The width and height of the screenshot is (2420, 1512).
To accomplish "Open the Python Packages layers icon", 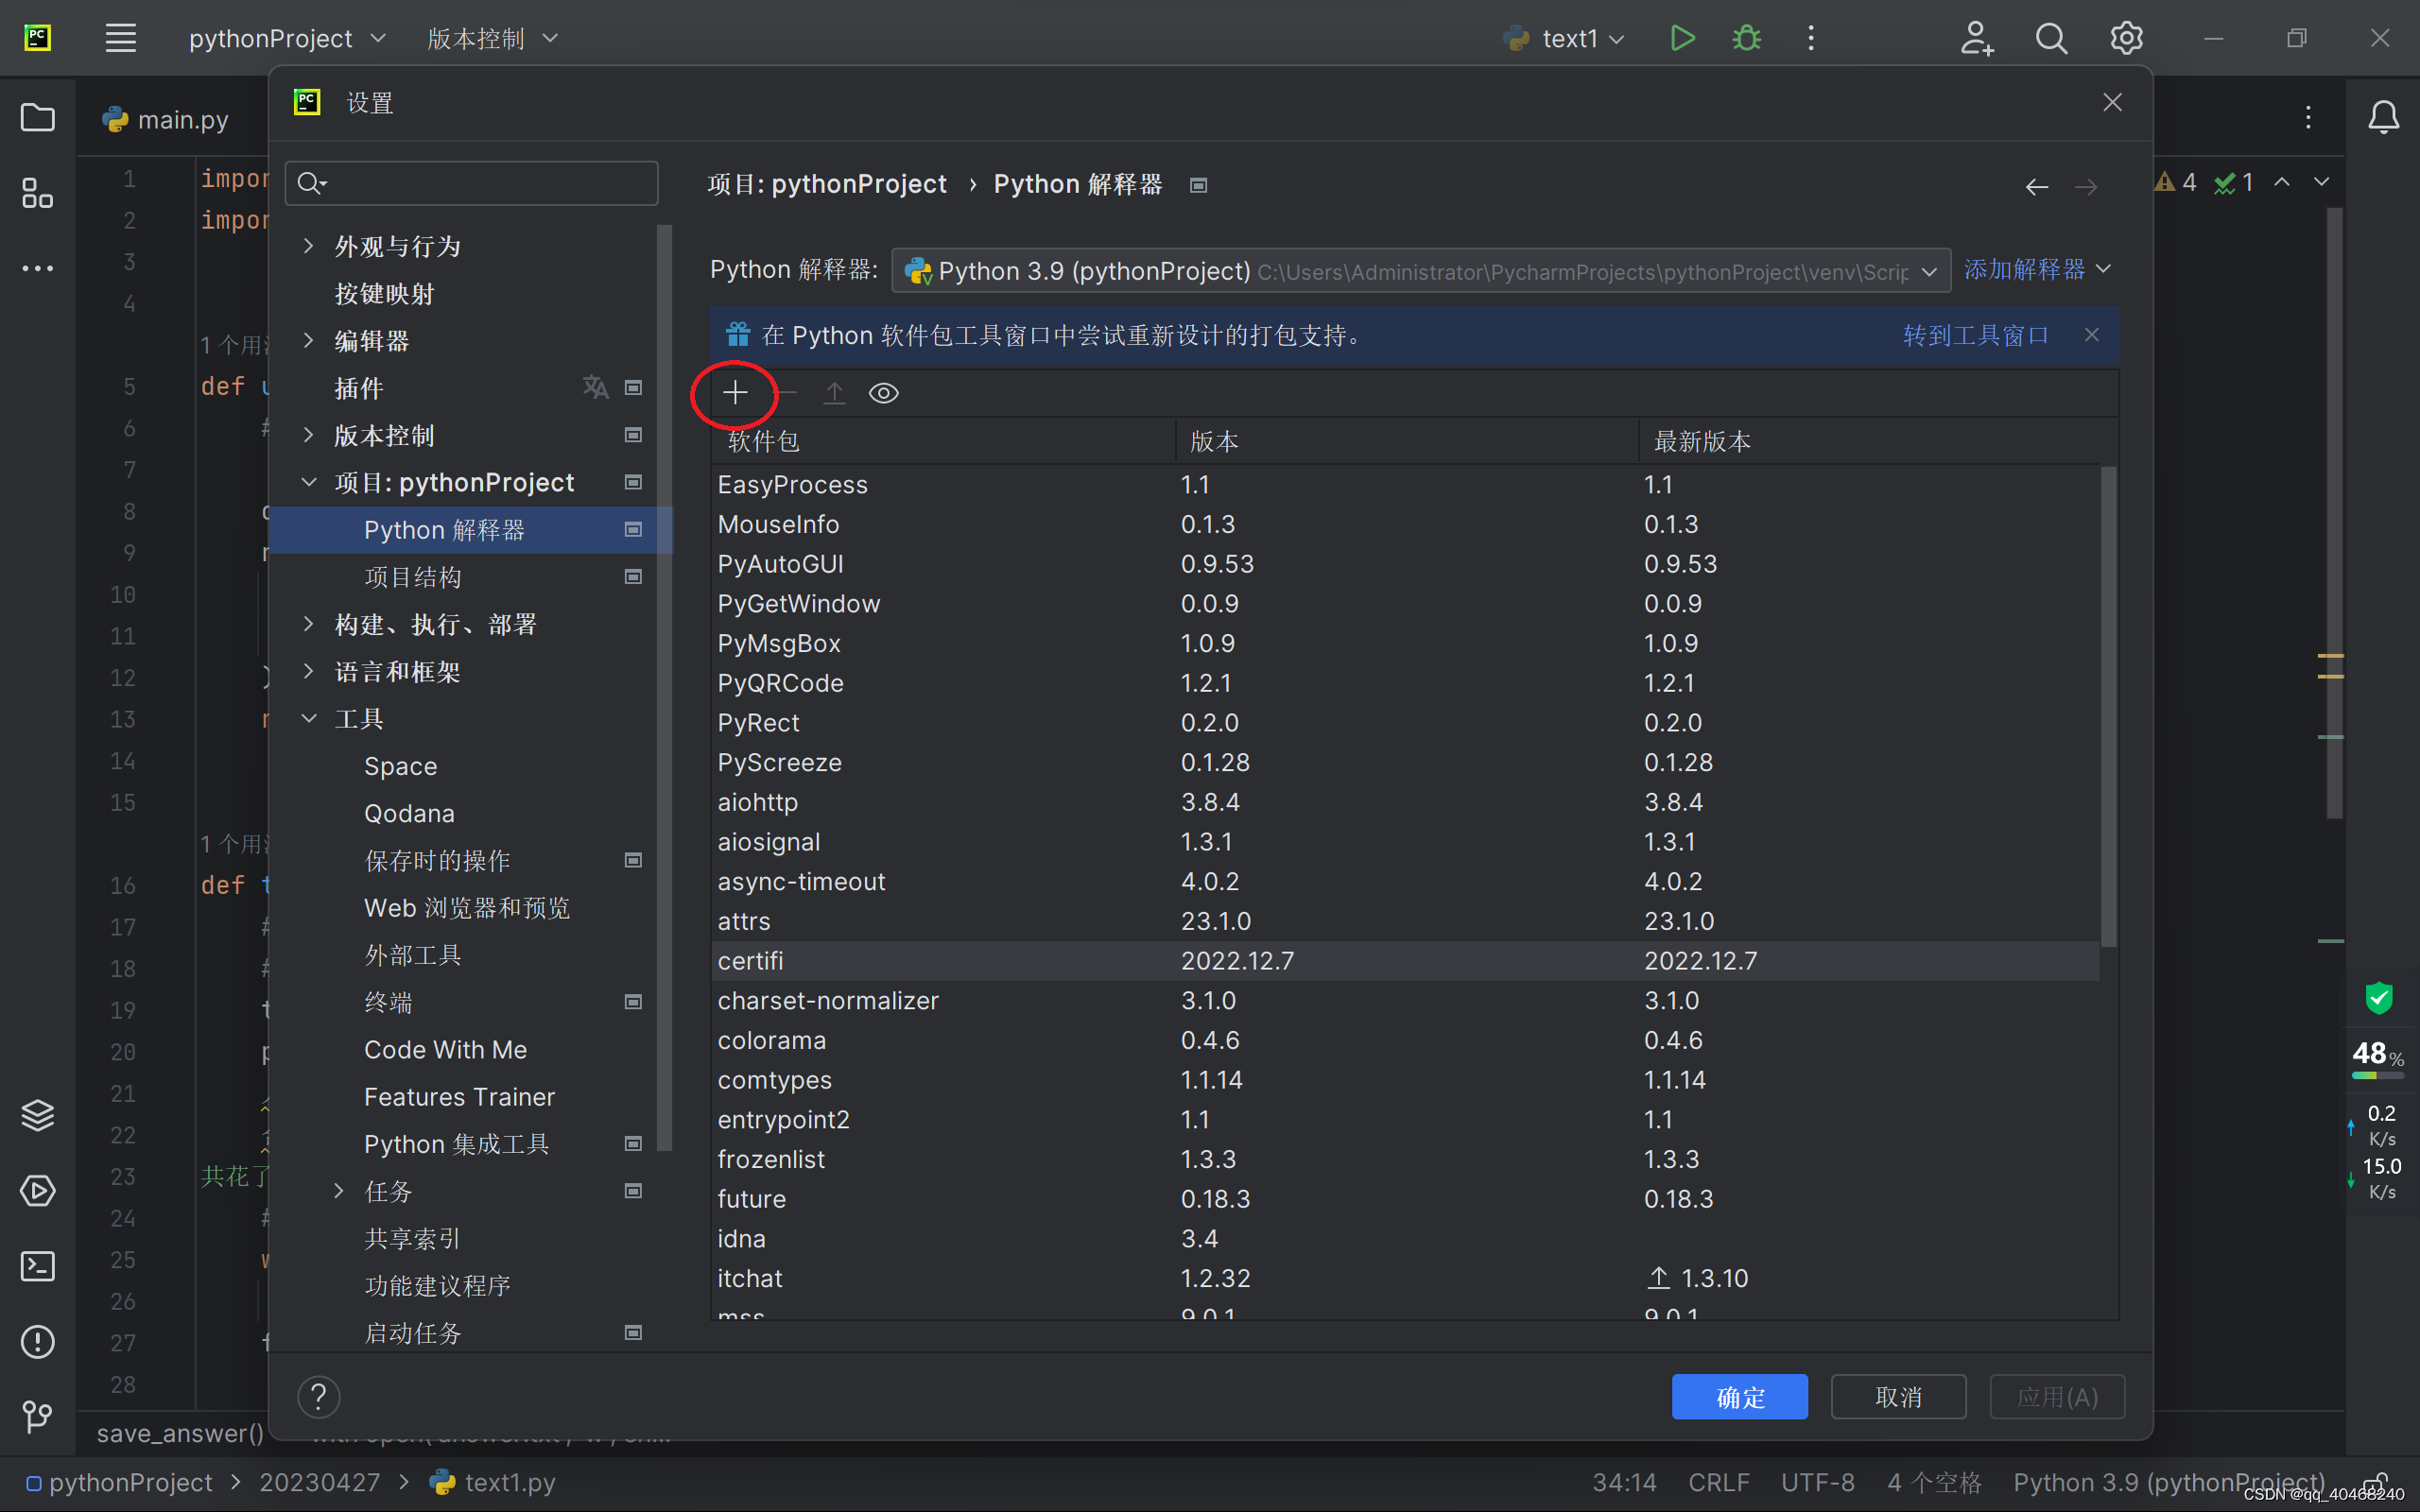I will coord(37,1115).
